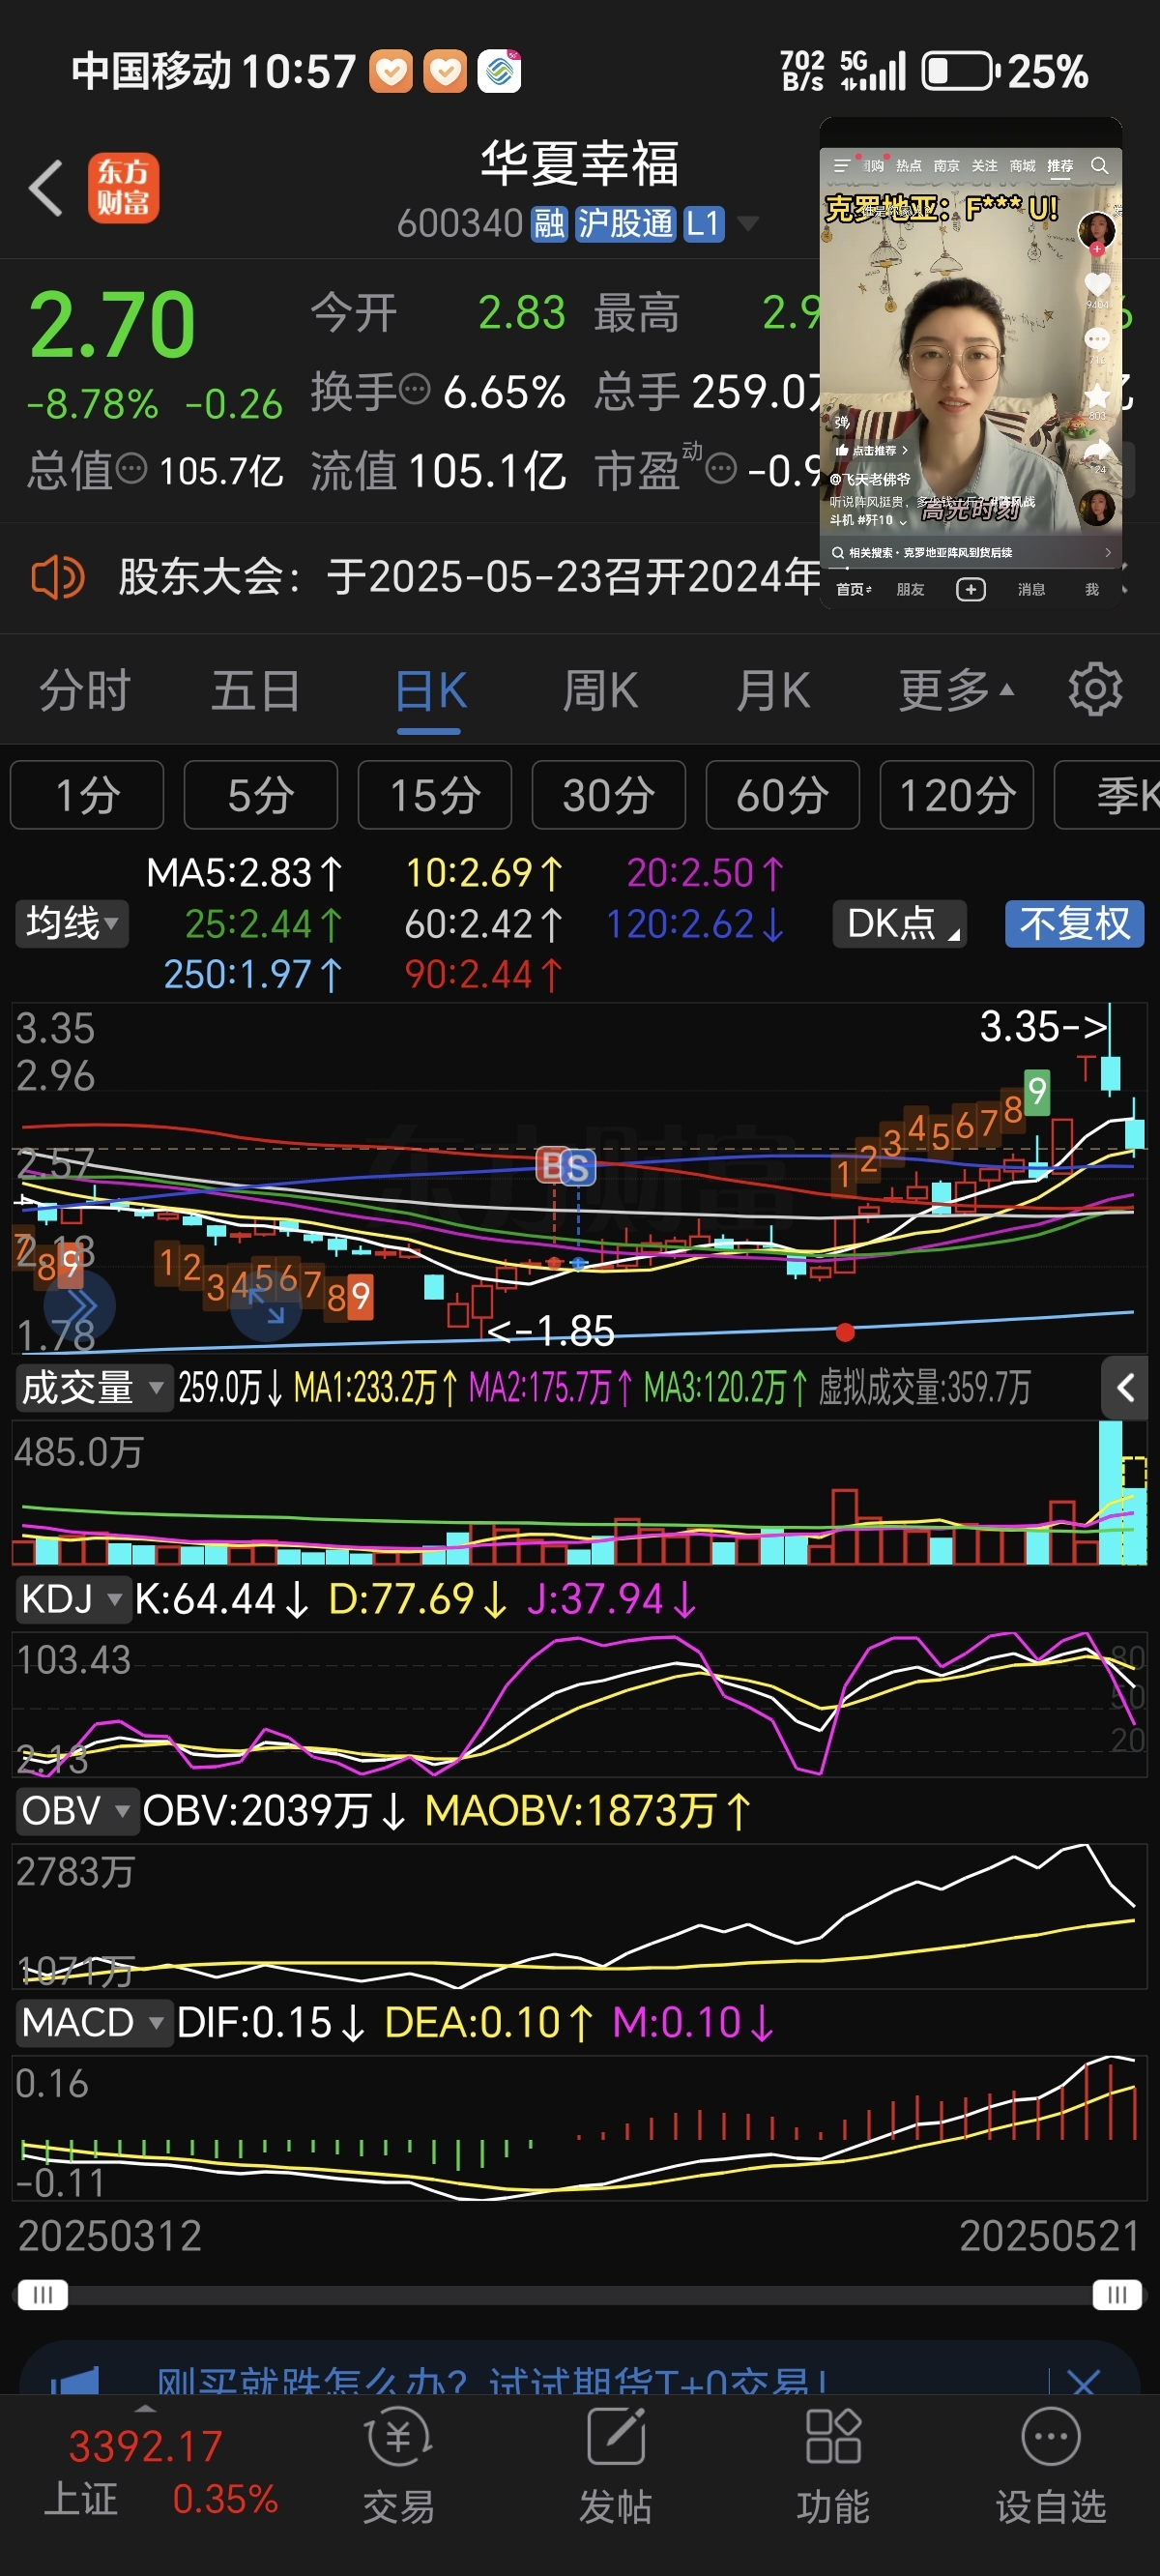Tap the 推荐 tab in floating video
The width and height of the screenshot is (1160, 2576).
pyautogui.click(x=1060, y=166)
